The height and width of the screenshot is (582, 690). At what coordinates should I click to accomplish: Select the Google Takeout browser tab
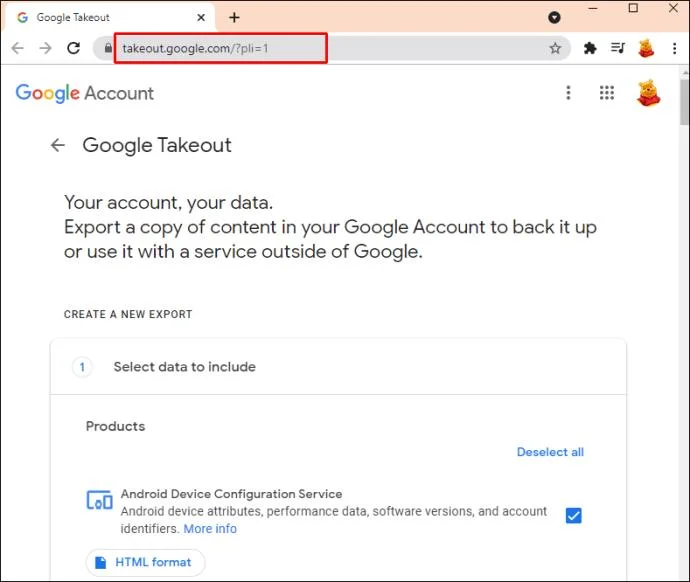110,18
